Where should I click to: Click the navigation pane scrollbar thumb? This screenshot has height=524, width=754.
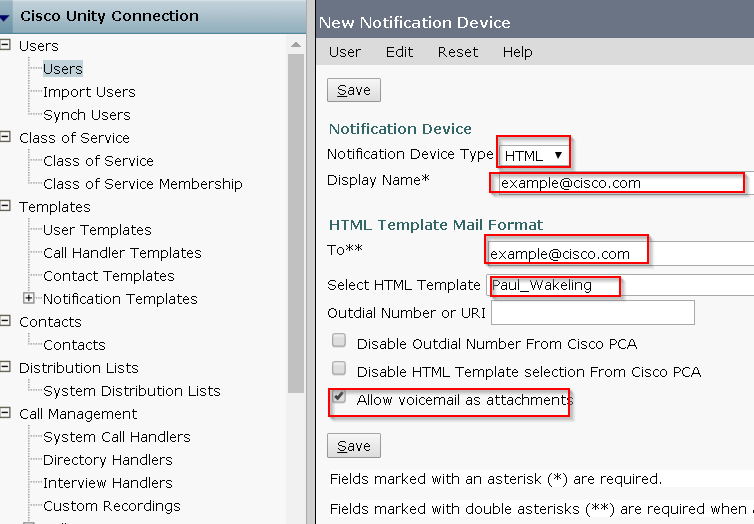point(296,224)
